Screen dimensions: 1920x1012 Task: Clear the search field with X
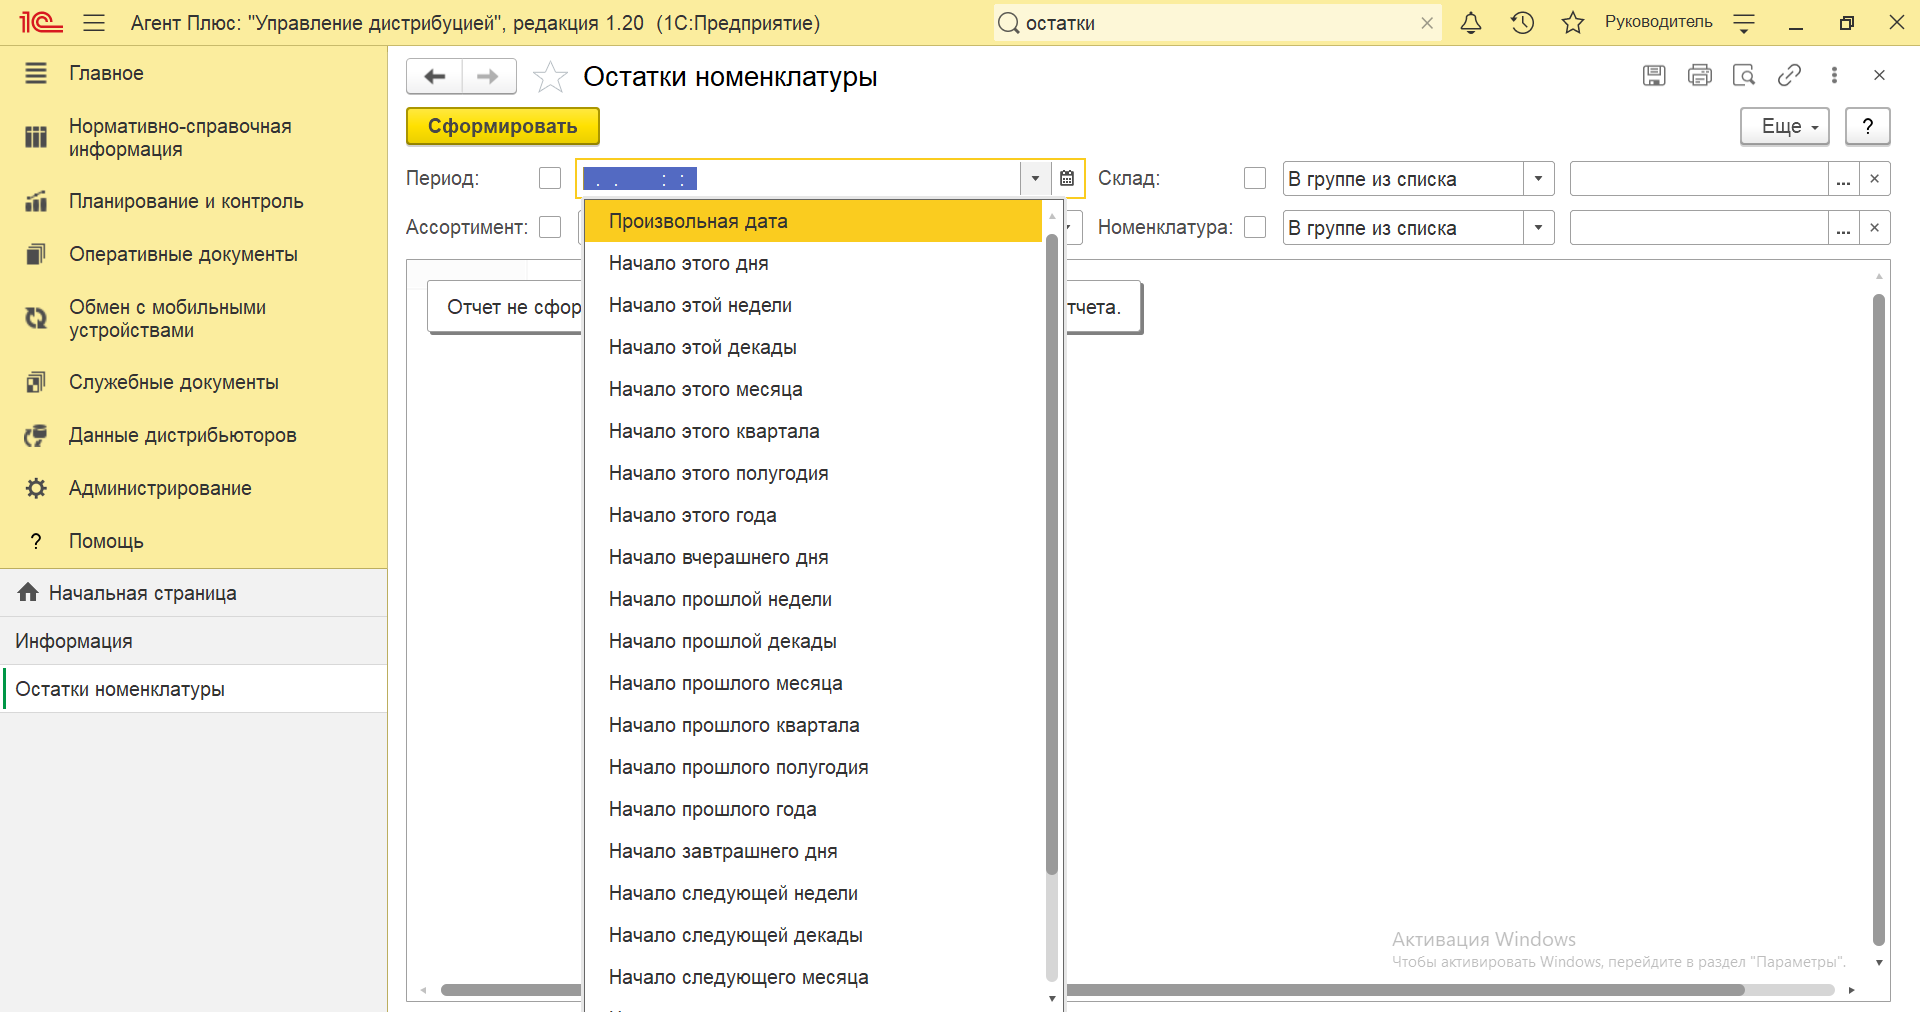(1427, 23)
